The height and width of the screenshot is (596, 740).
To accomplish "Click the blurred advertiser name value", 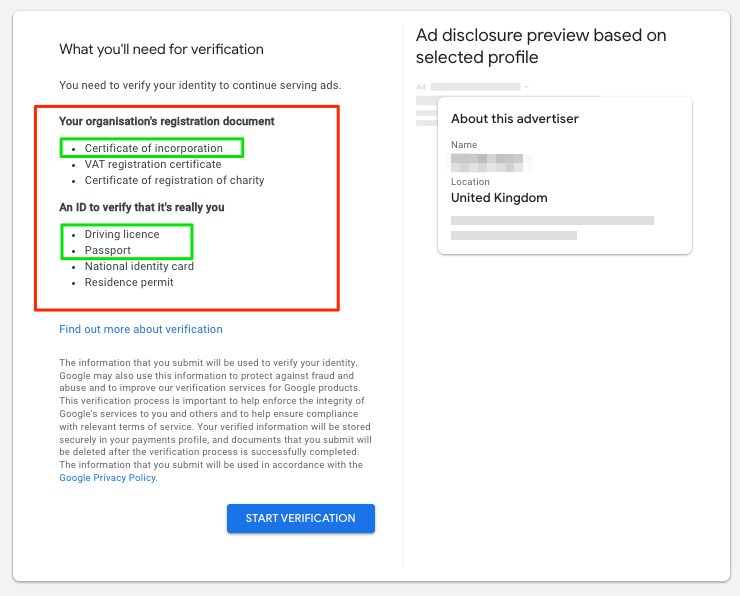I will 487,161.
